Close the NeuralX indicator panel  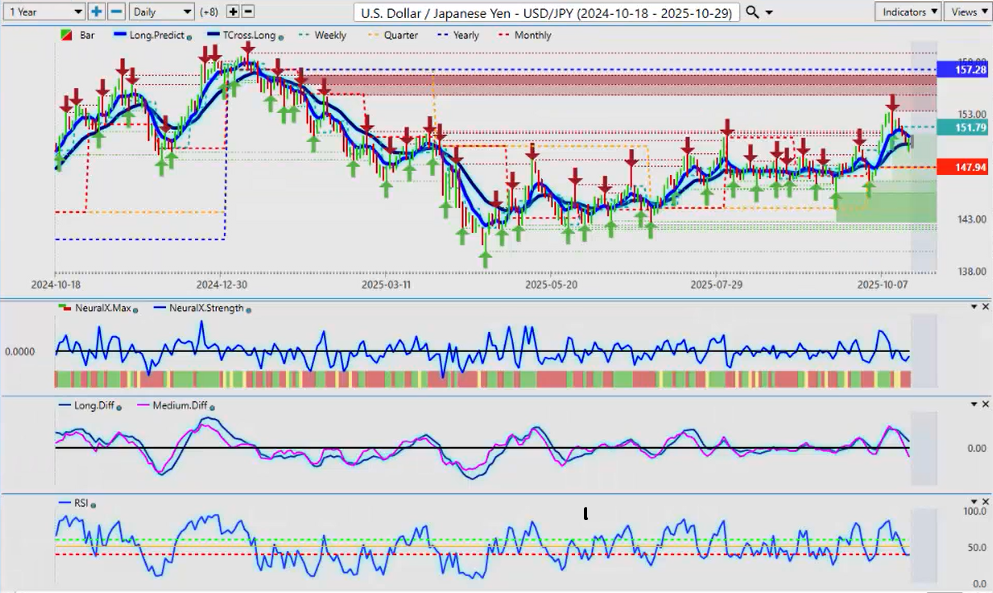[985, 307]
